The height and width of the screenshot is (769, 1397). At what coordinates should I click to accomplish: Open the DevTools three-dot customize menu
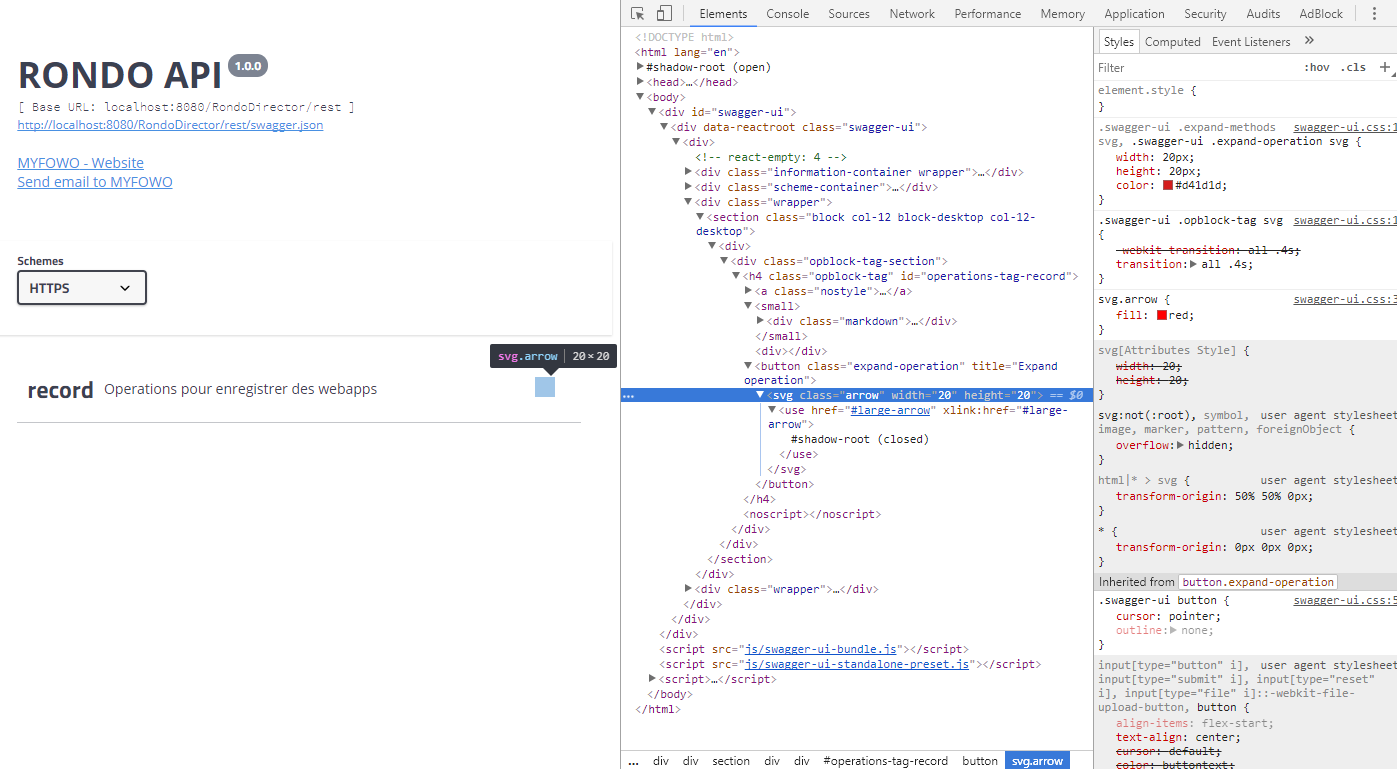tap(1374, 13)
